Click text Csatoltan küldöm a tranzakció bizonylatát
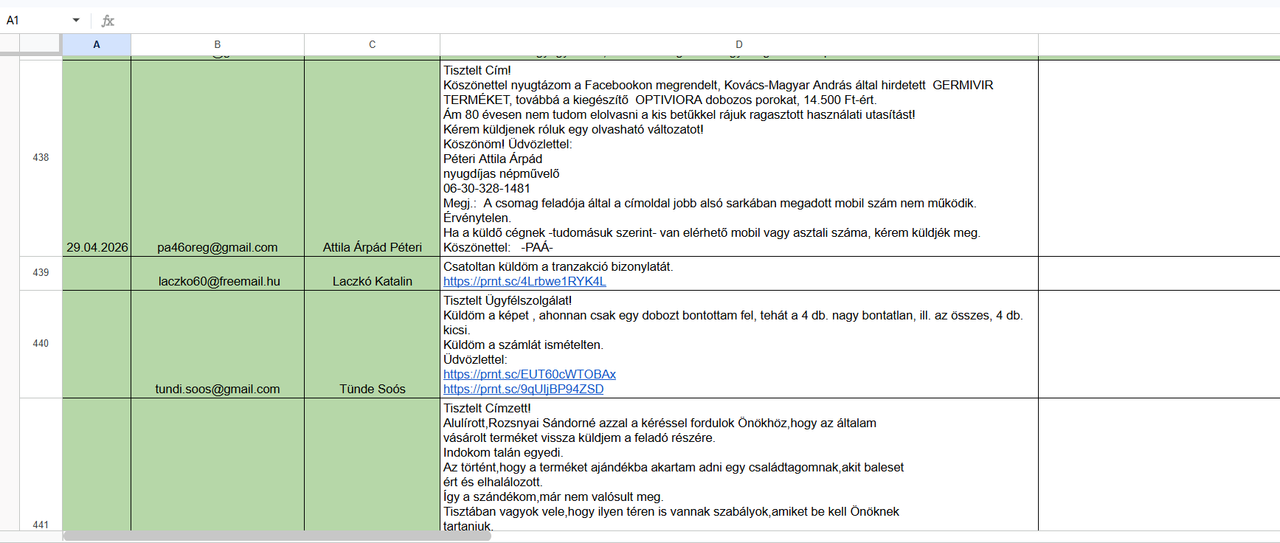This screenshot has width=1280, height=543. [x=558, y=266]
